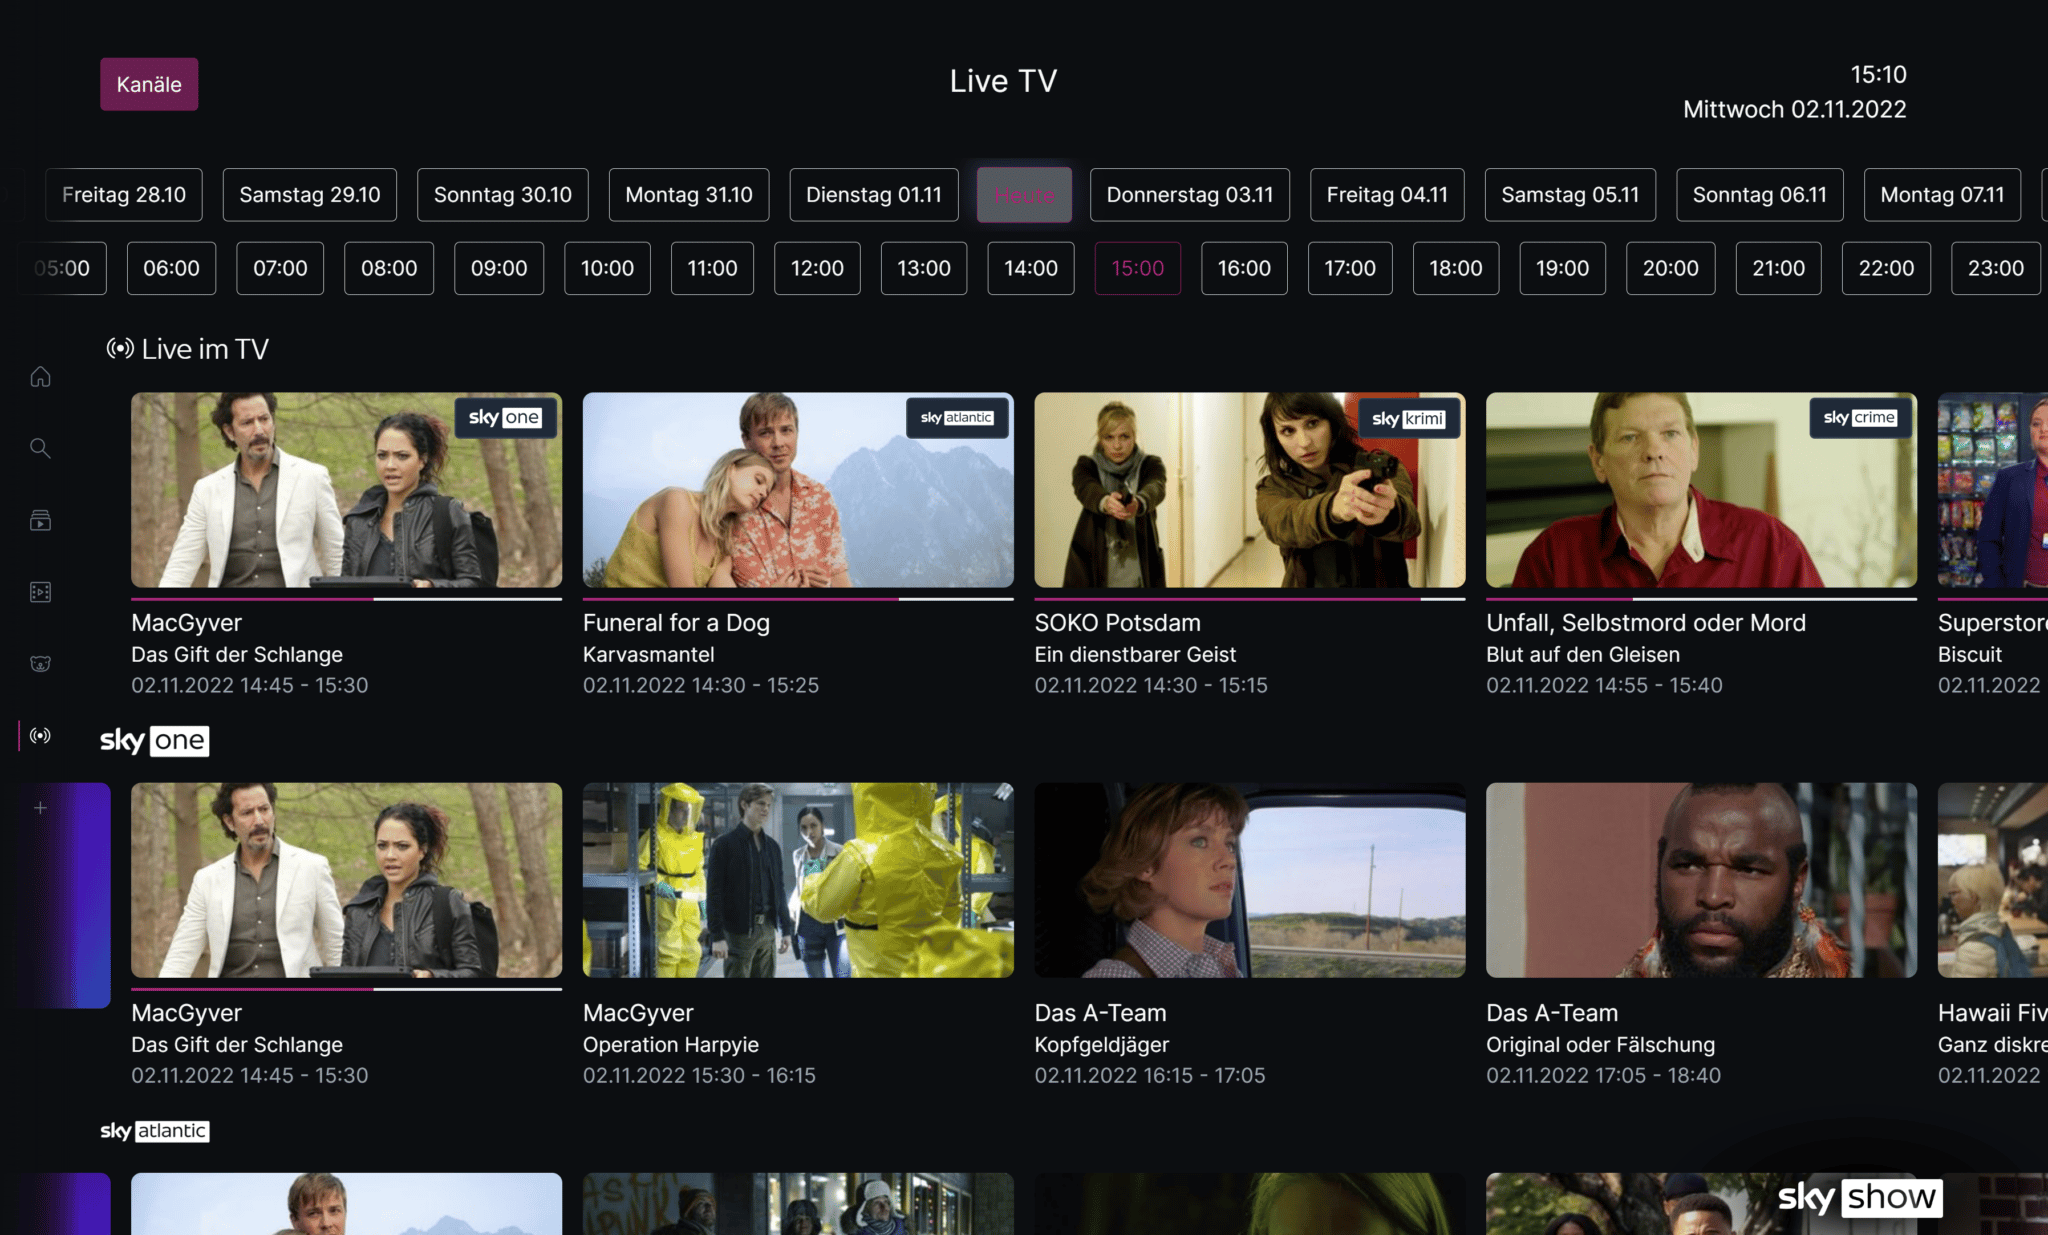The image size is (2048, 1235).
Task: Select the Search icon in the sidebar
Action: tap(40, 448)
